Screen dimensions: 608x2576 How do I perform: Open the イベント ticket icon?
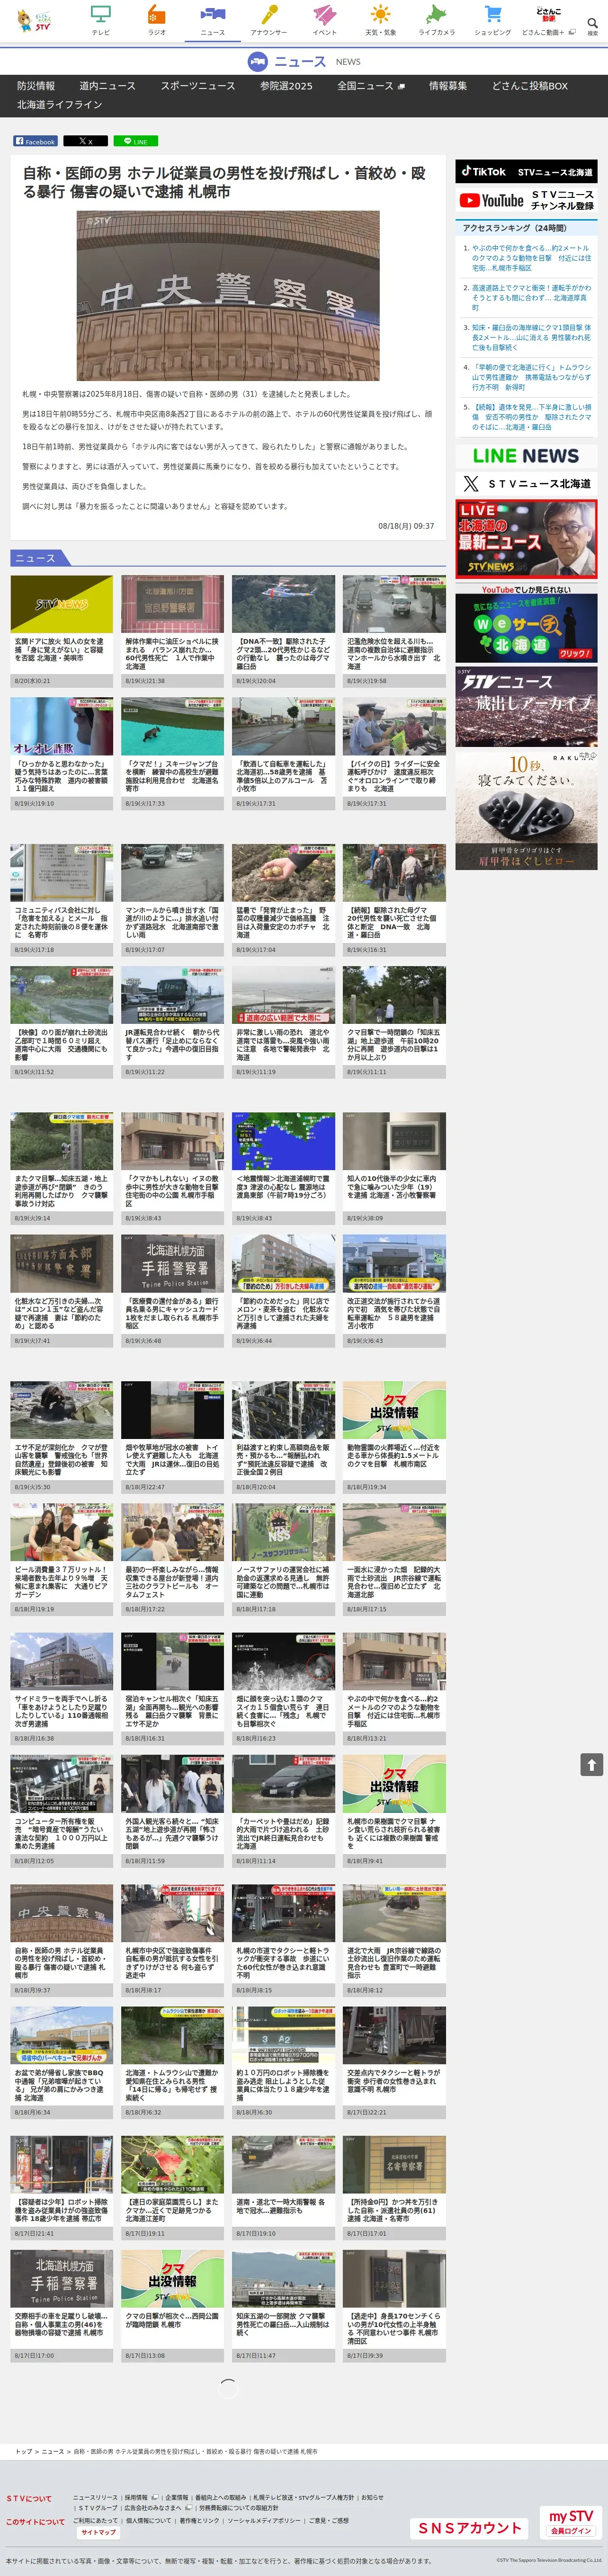click(x=324, y=20)
